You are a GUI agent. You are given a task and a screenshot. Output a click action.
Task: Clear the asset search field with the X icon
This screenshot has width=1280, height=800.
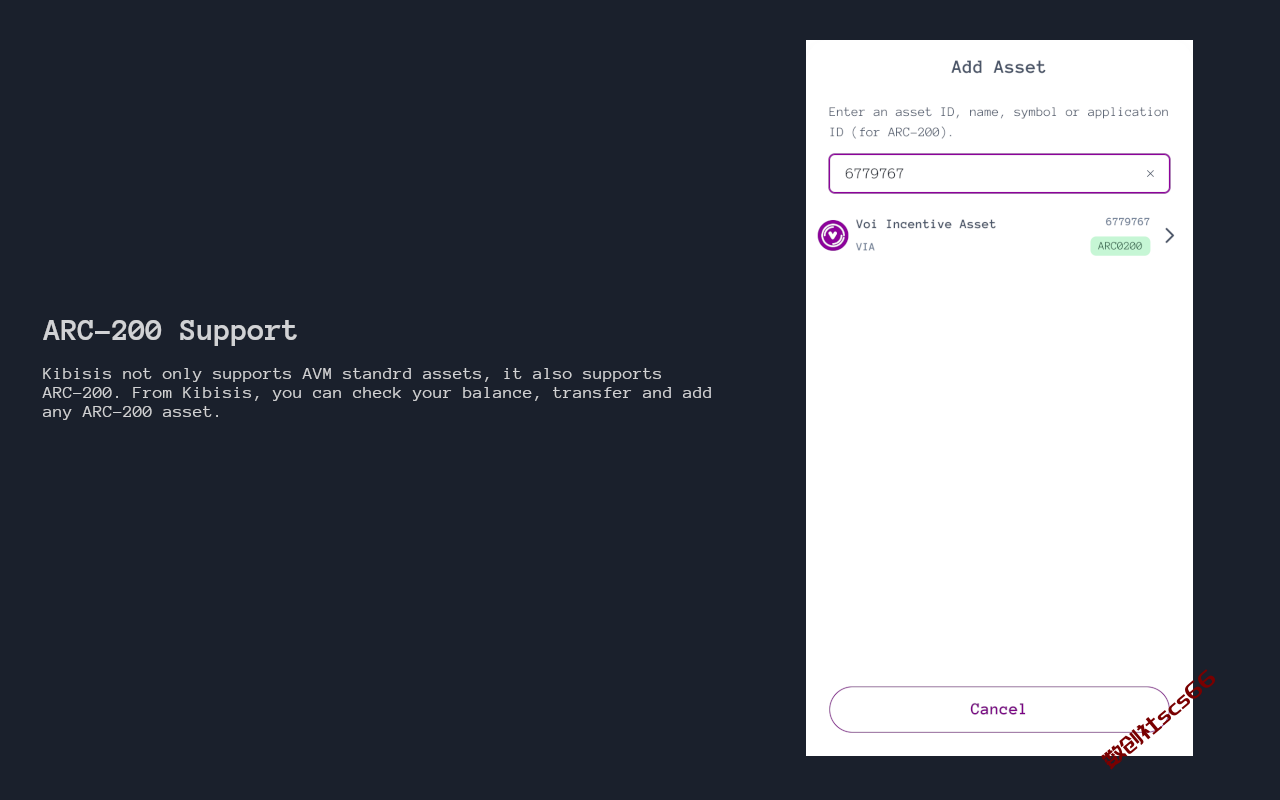1150,174
